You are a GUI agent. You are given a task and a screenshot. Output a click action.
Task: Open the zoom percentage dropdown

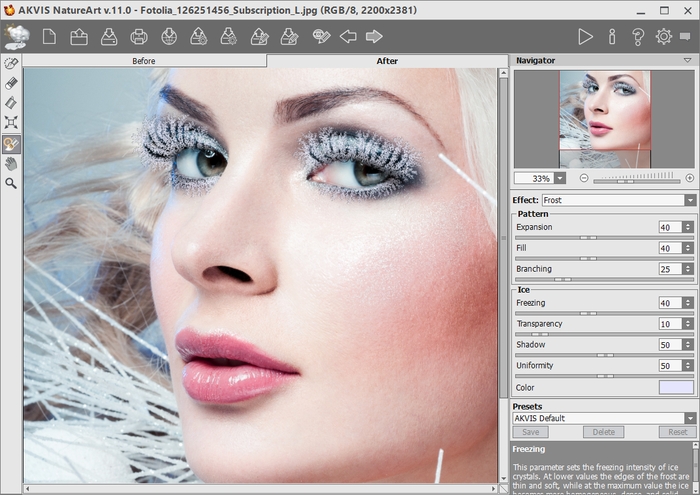[560, 179]
